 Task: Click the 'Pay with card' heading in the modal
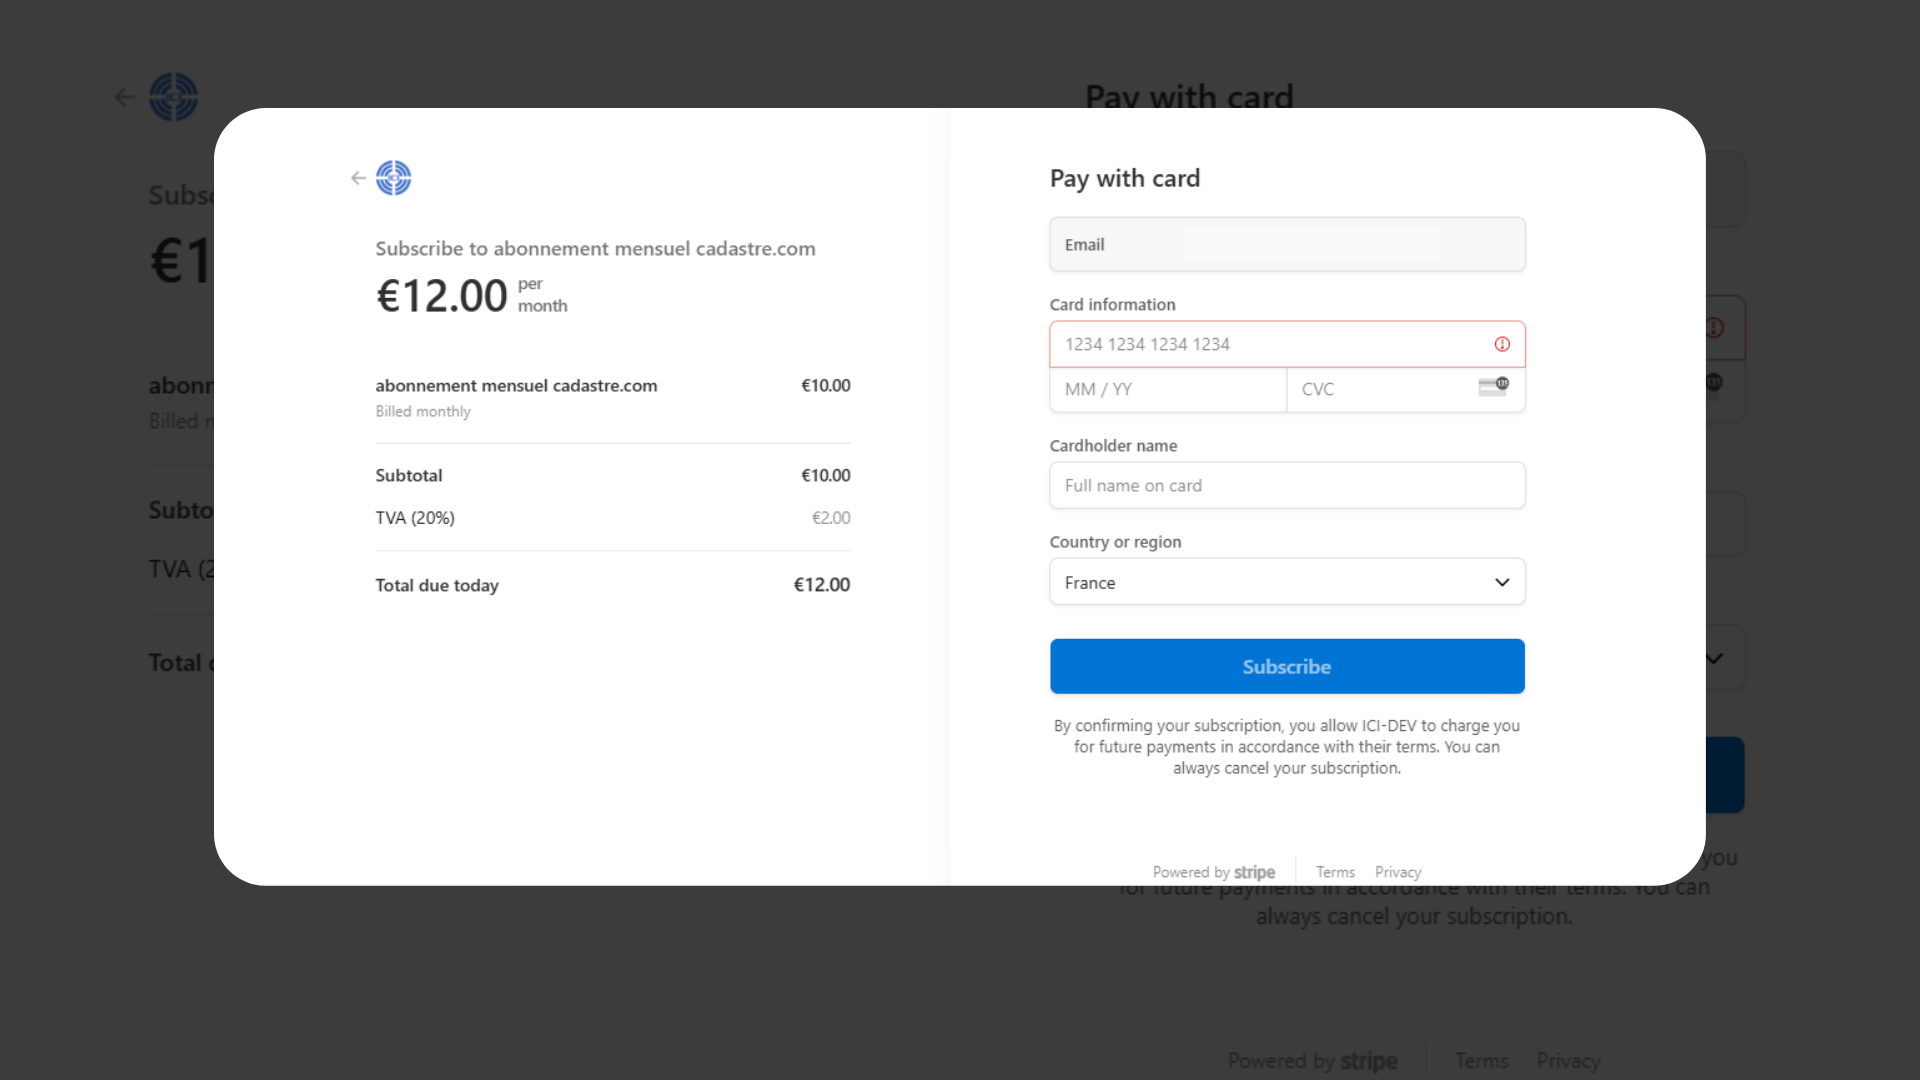[1124, 178]
